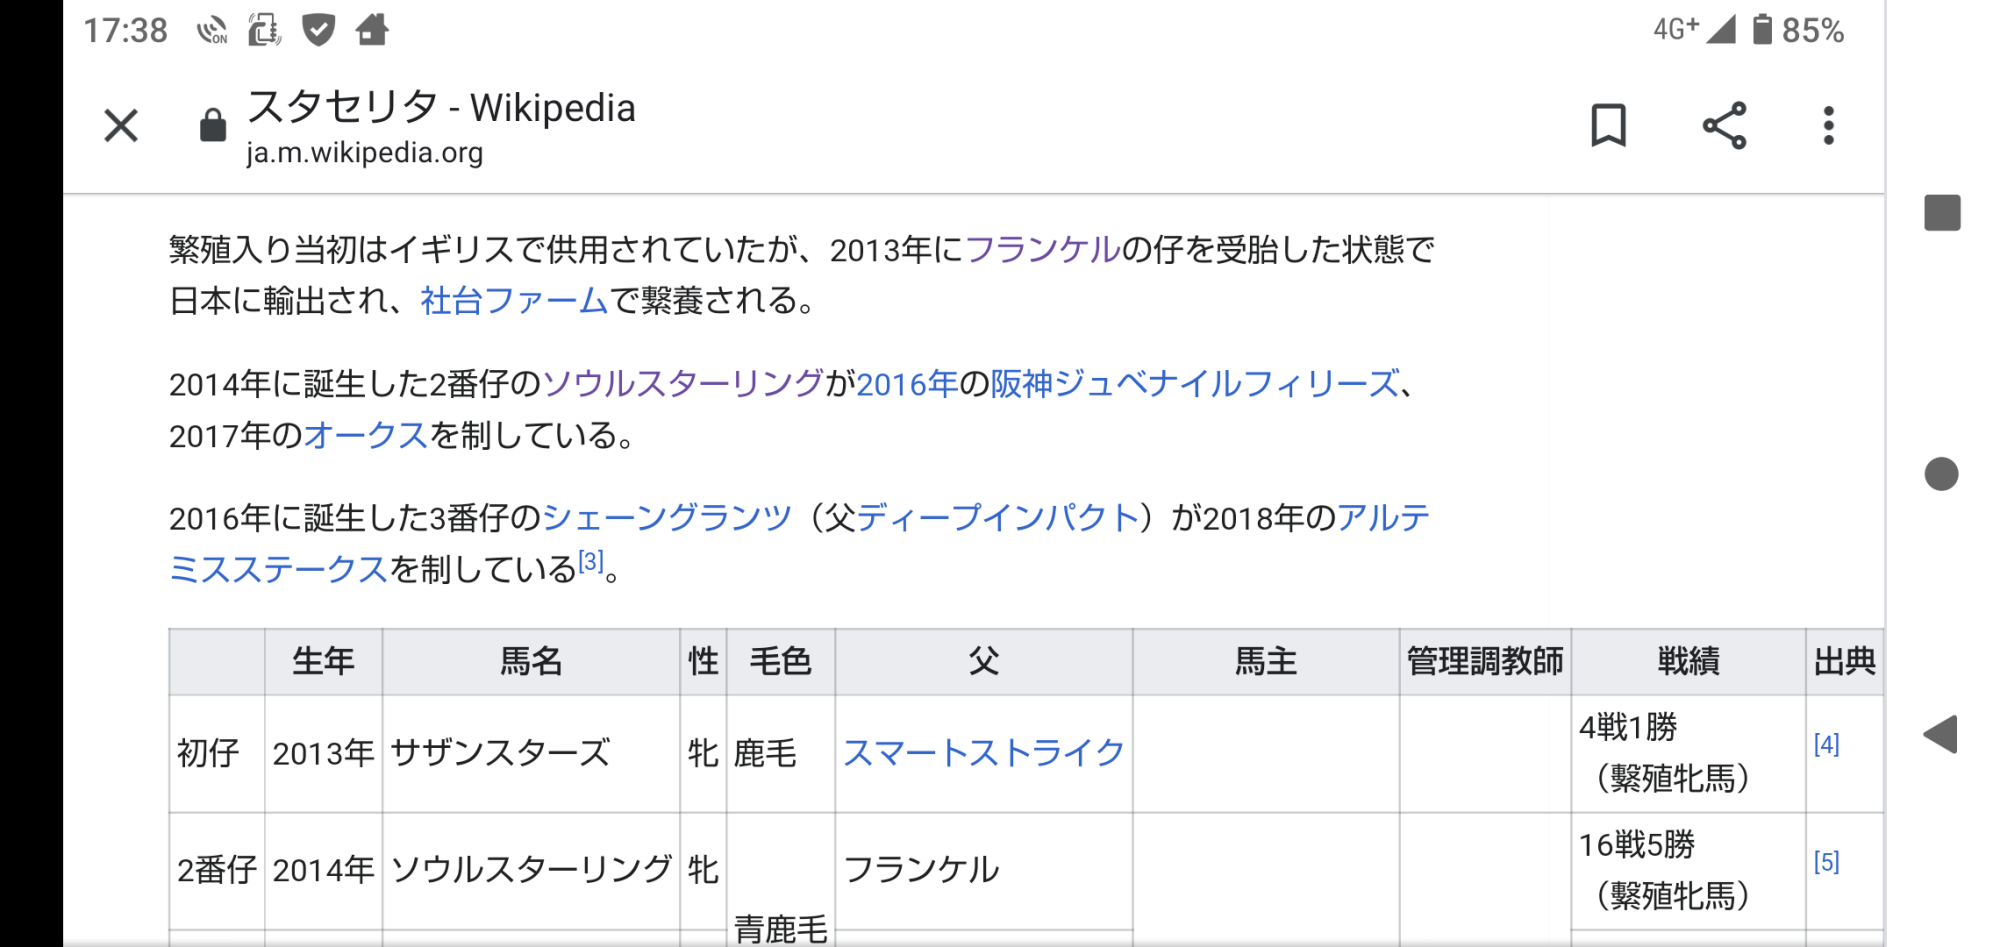This screenshot has height=947, width=2000.
Task: Tap the Android back triangle button
Action: [1940, 735]
